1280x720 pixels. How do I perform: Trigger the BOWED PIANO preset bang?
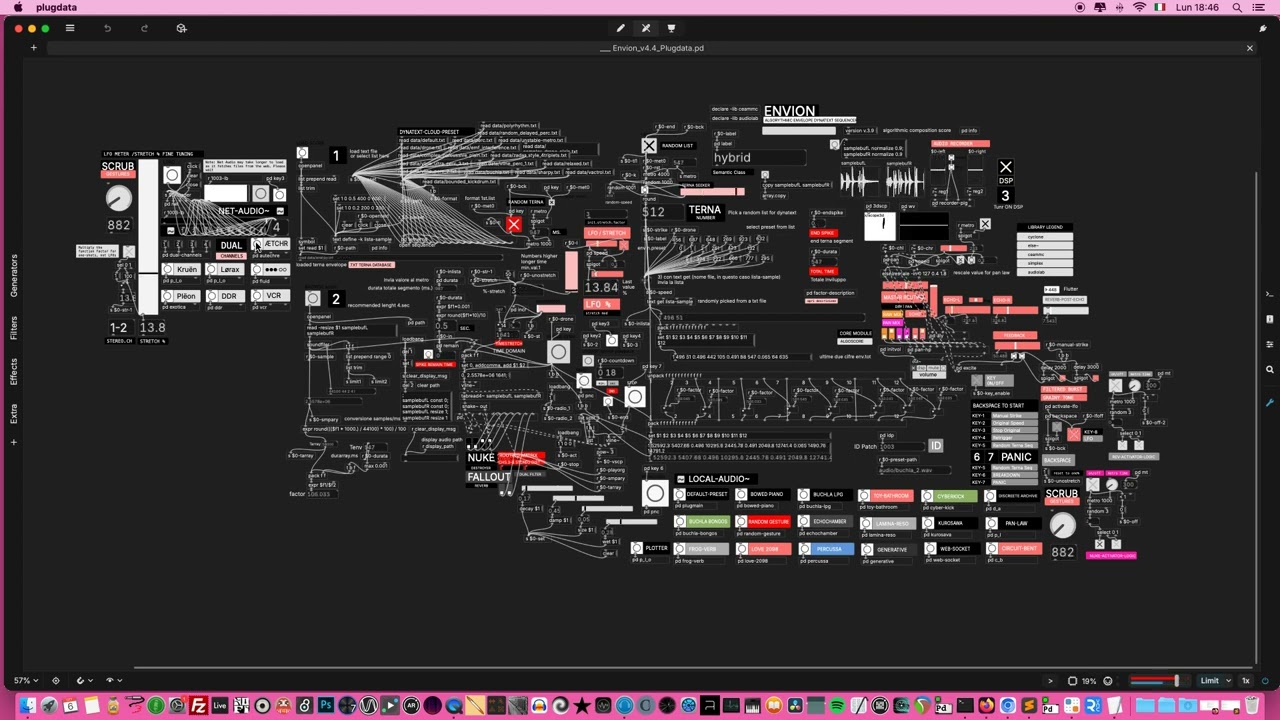[x=741, y=495]
